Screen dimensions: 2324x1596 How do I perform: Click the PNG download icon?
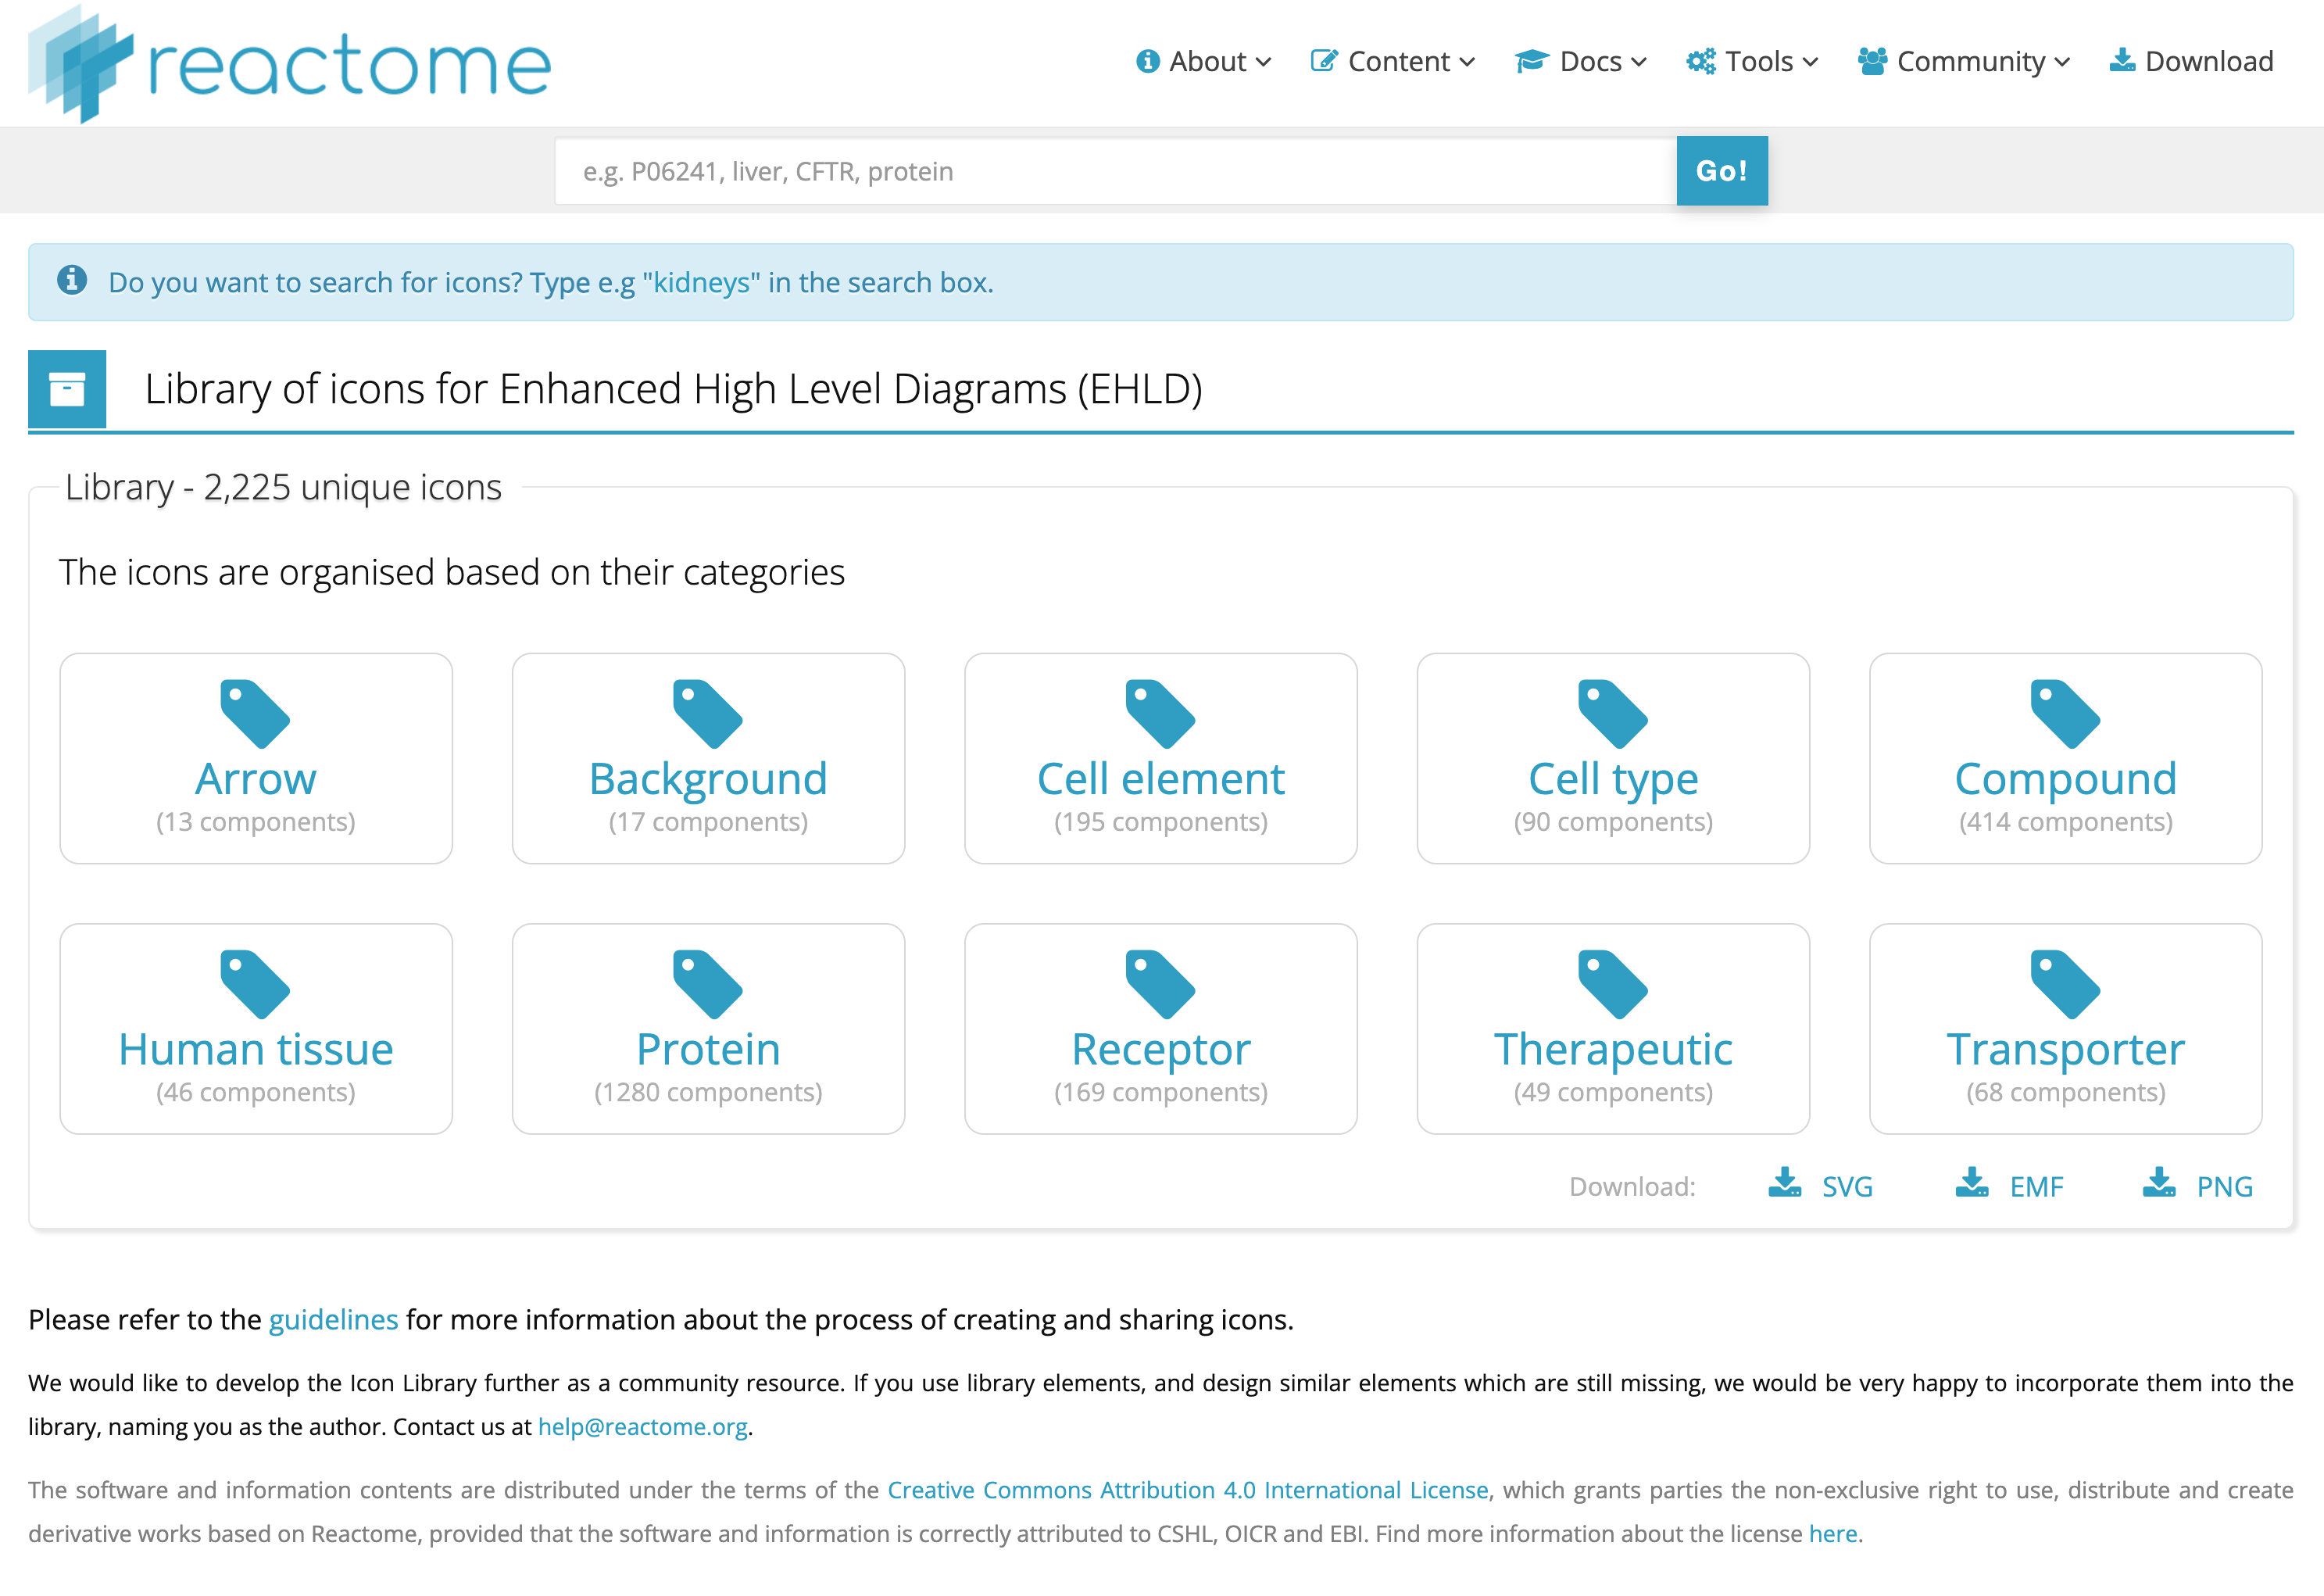click(x=2158, y=1183)
